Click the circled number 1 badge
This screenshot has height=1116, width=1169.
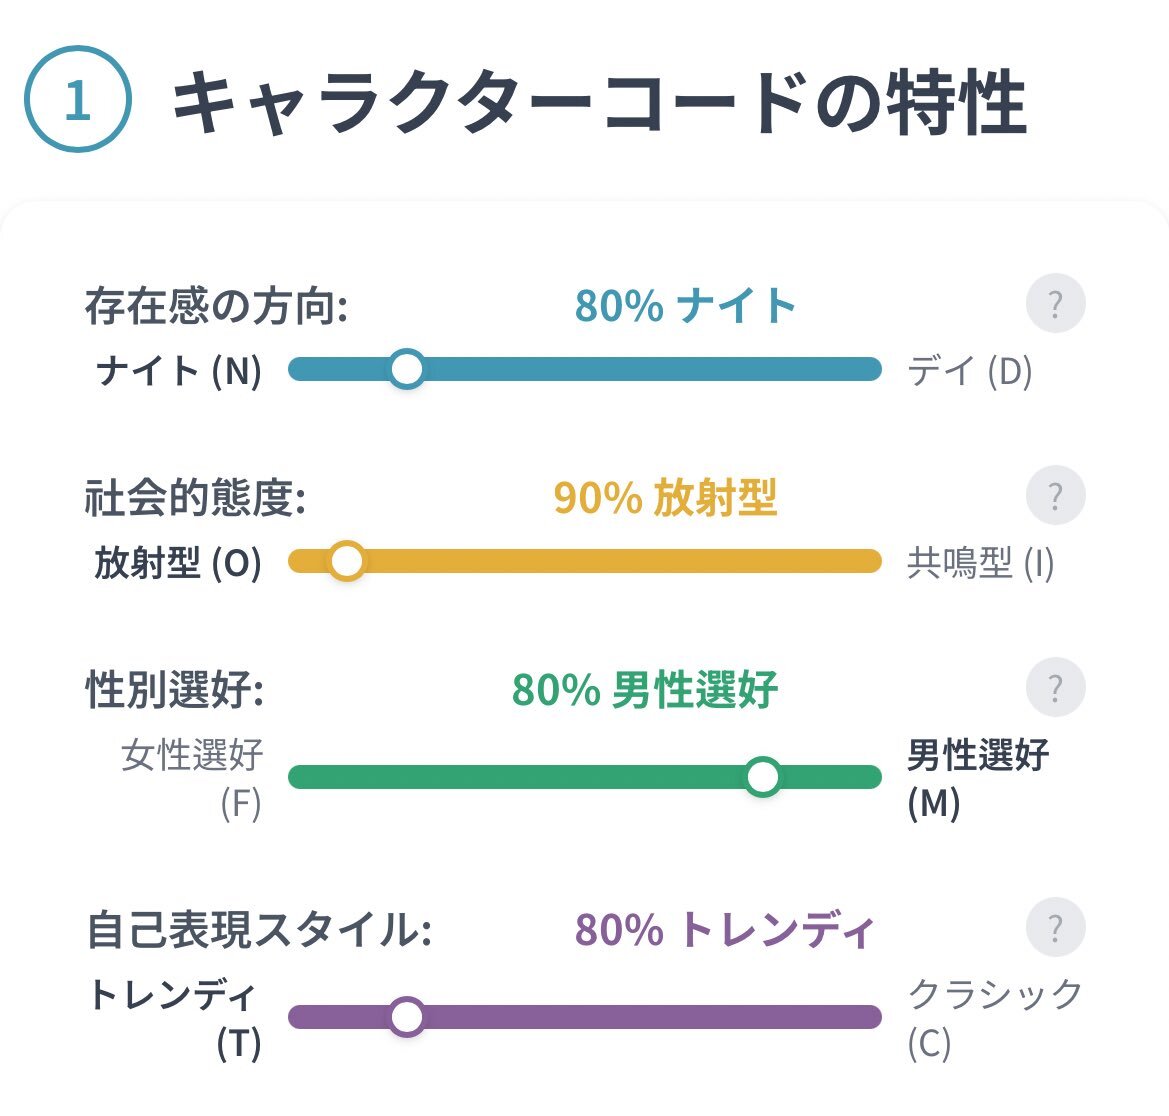click(78, 99)
